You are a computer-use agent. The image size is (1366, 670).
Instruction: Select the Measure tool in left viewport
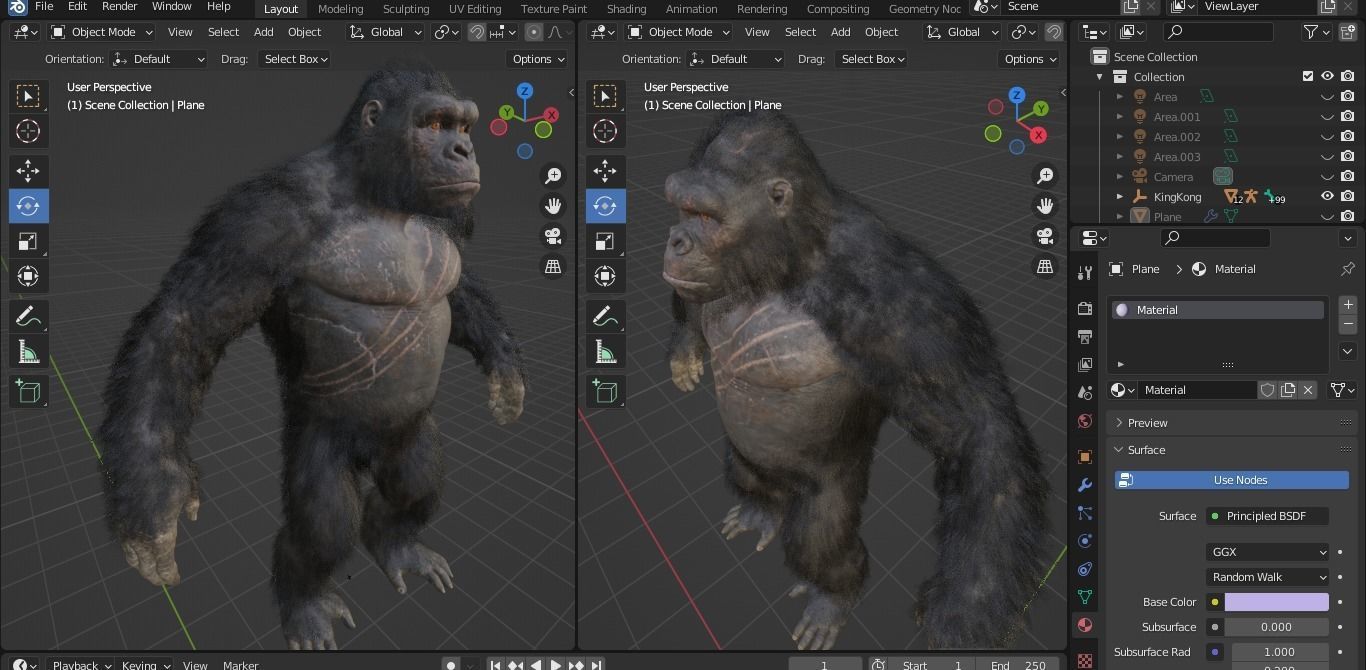point(28,352)
